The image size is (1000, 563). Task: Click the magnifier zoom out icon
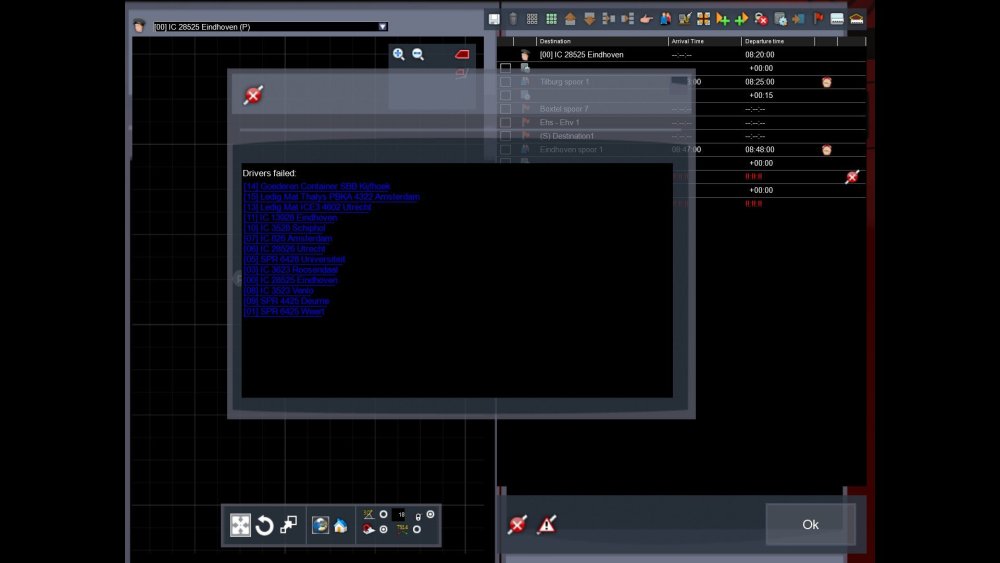point(418,55)
